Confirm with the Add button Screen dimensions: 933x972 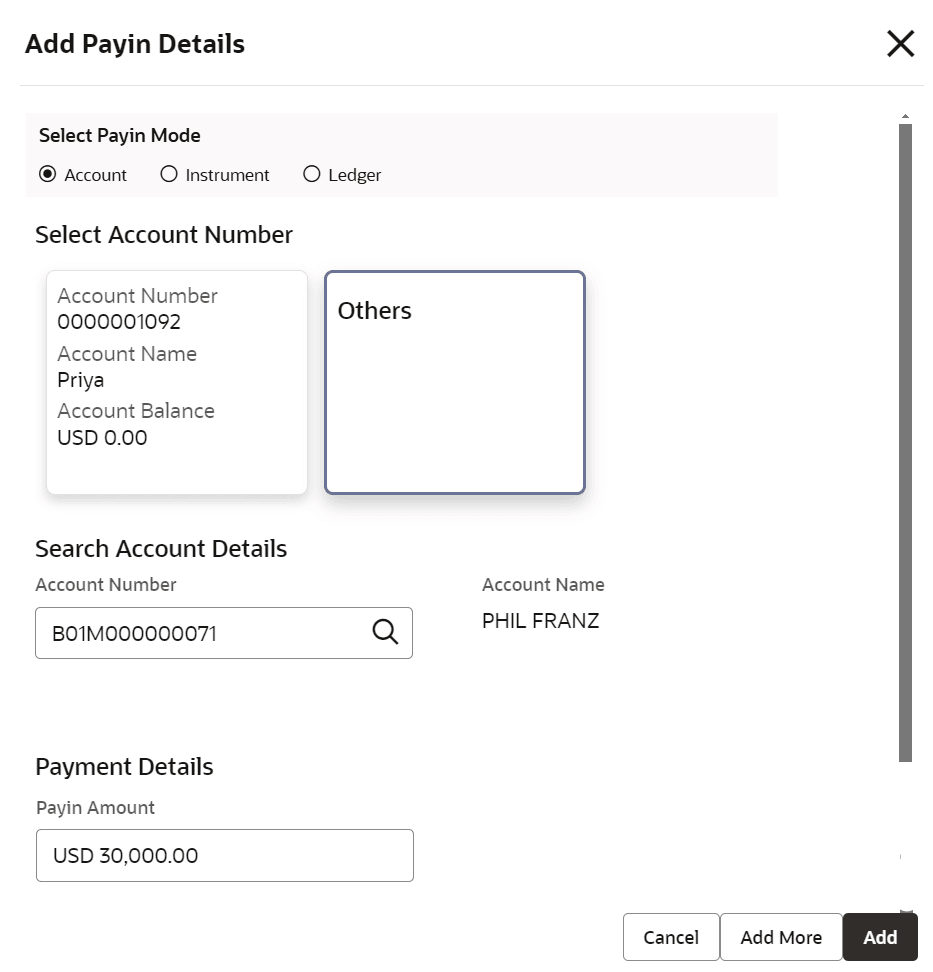(880, 937)
